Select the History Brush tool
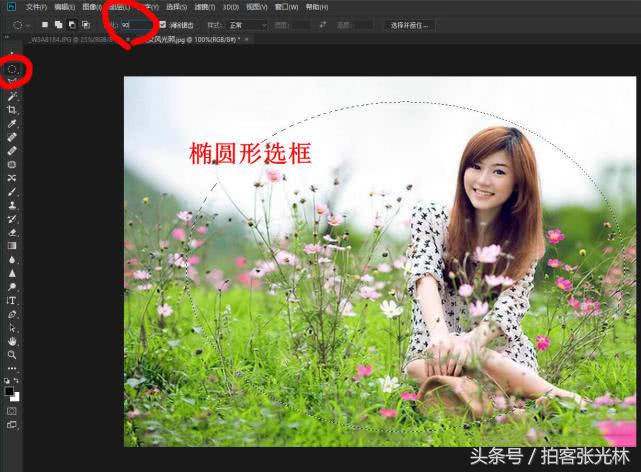Screen dimensions: 641x472 (x=12, y=219)
